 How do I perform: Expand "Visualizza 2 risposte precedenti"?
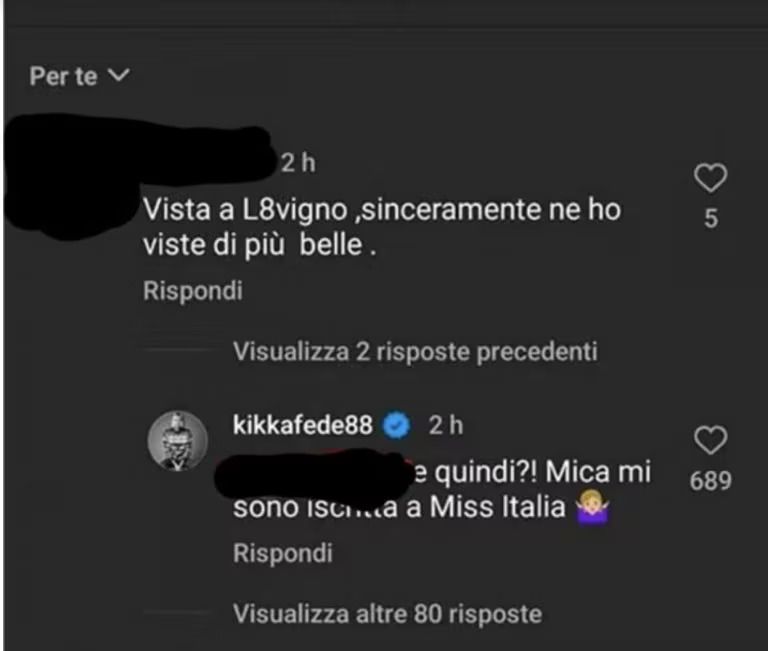[415, 351]
